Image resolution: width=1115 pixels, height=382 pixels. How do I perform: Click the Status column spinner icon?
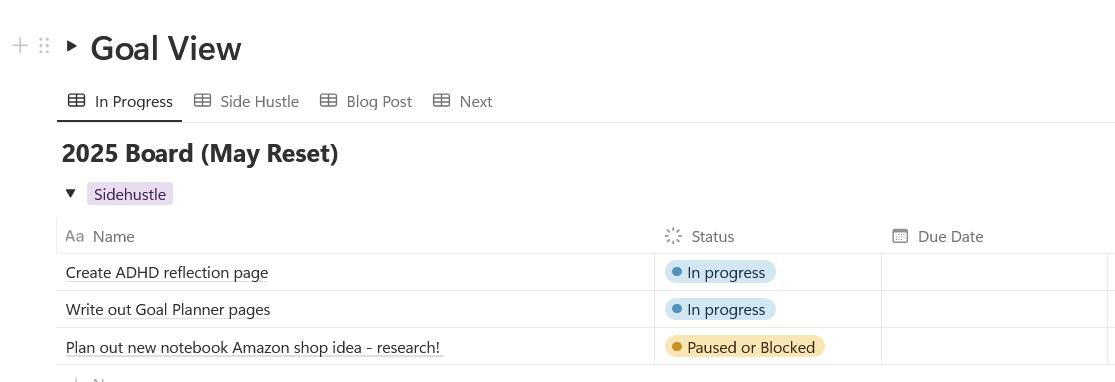coord(673,236)
